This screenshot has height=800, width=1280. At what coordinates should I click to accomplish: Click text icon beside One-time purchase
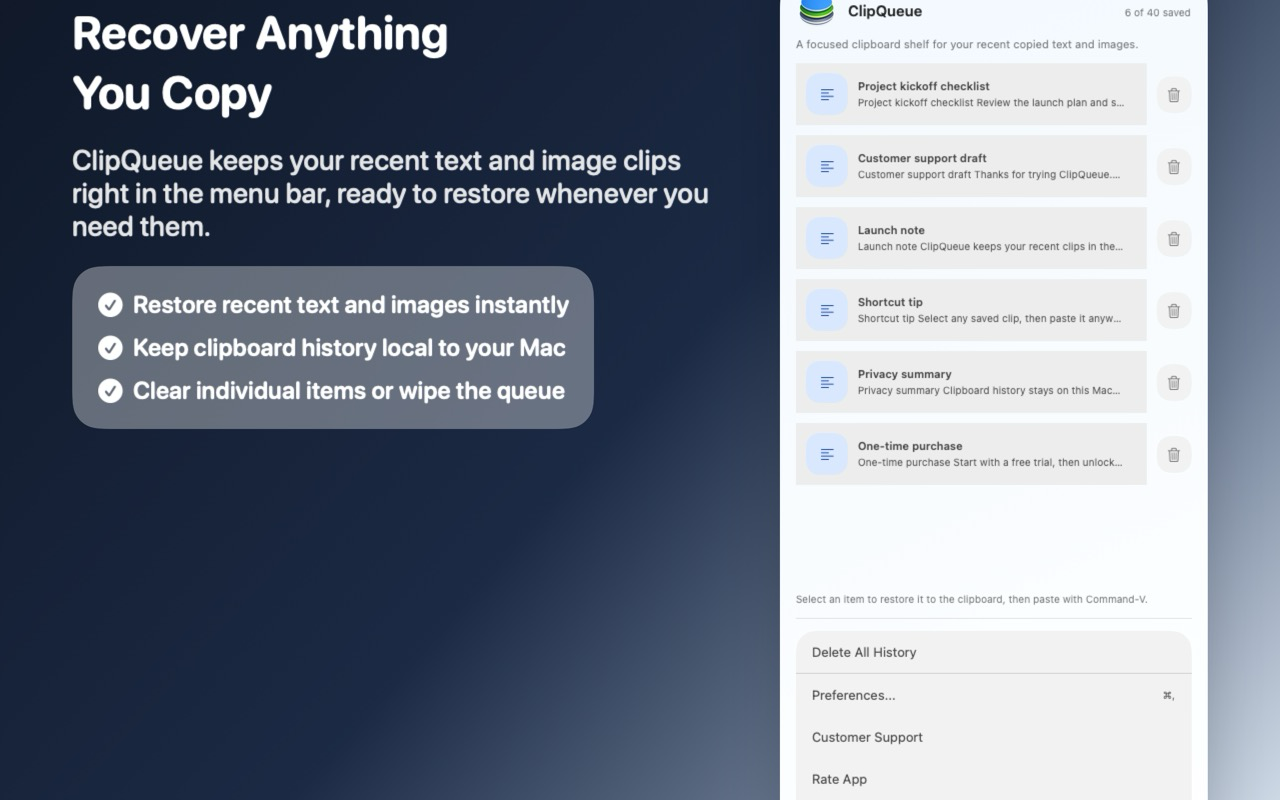(x=827, y=455)
